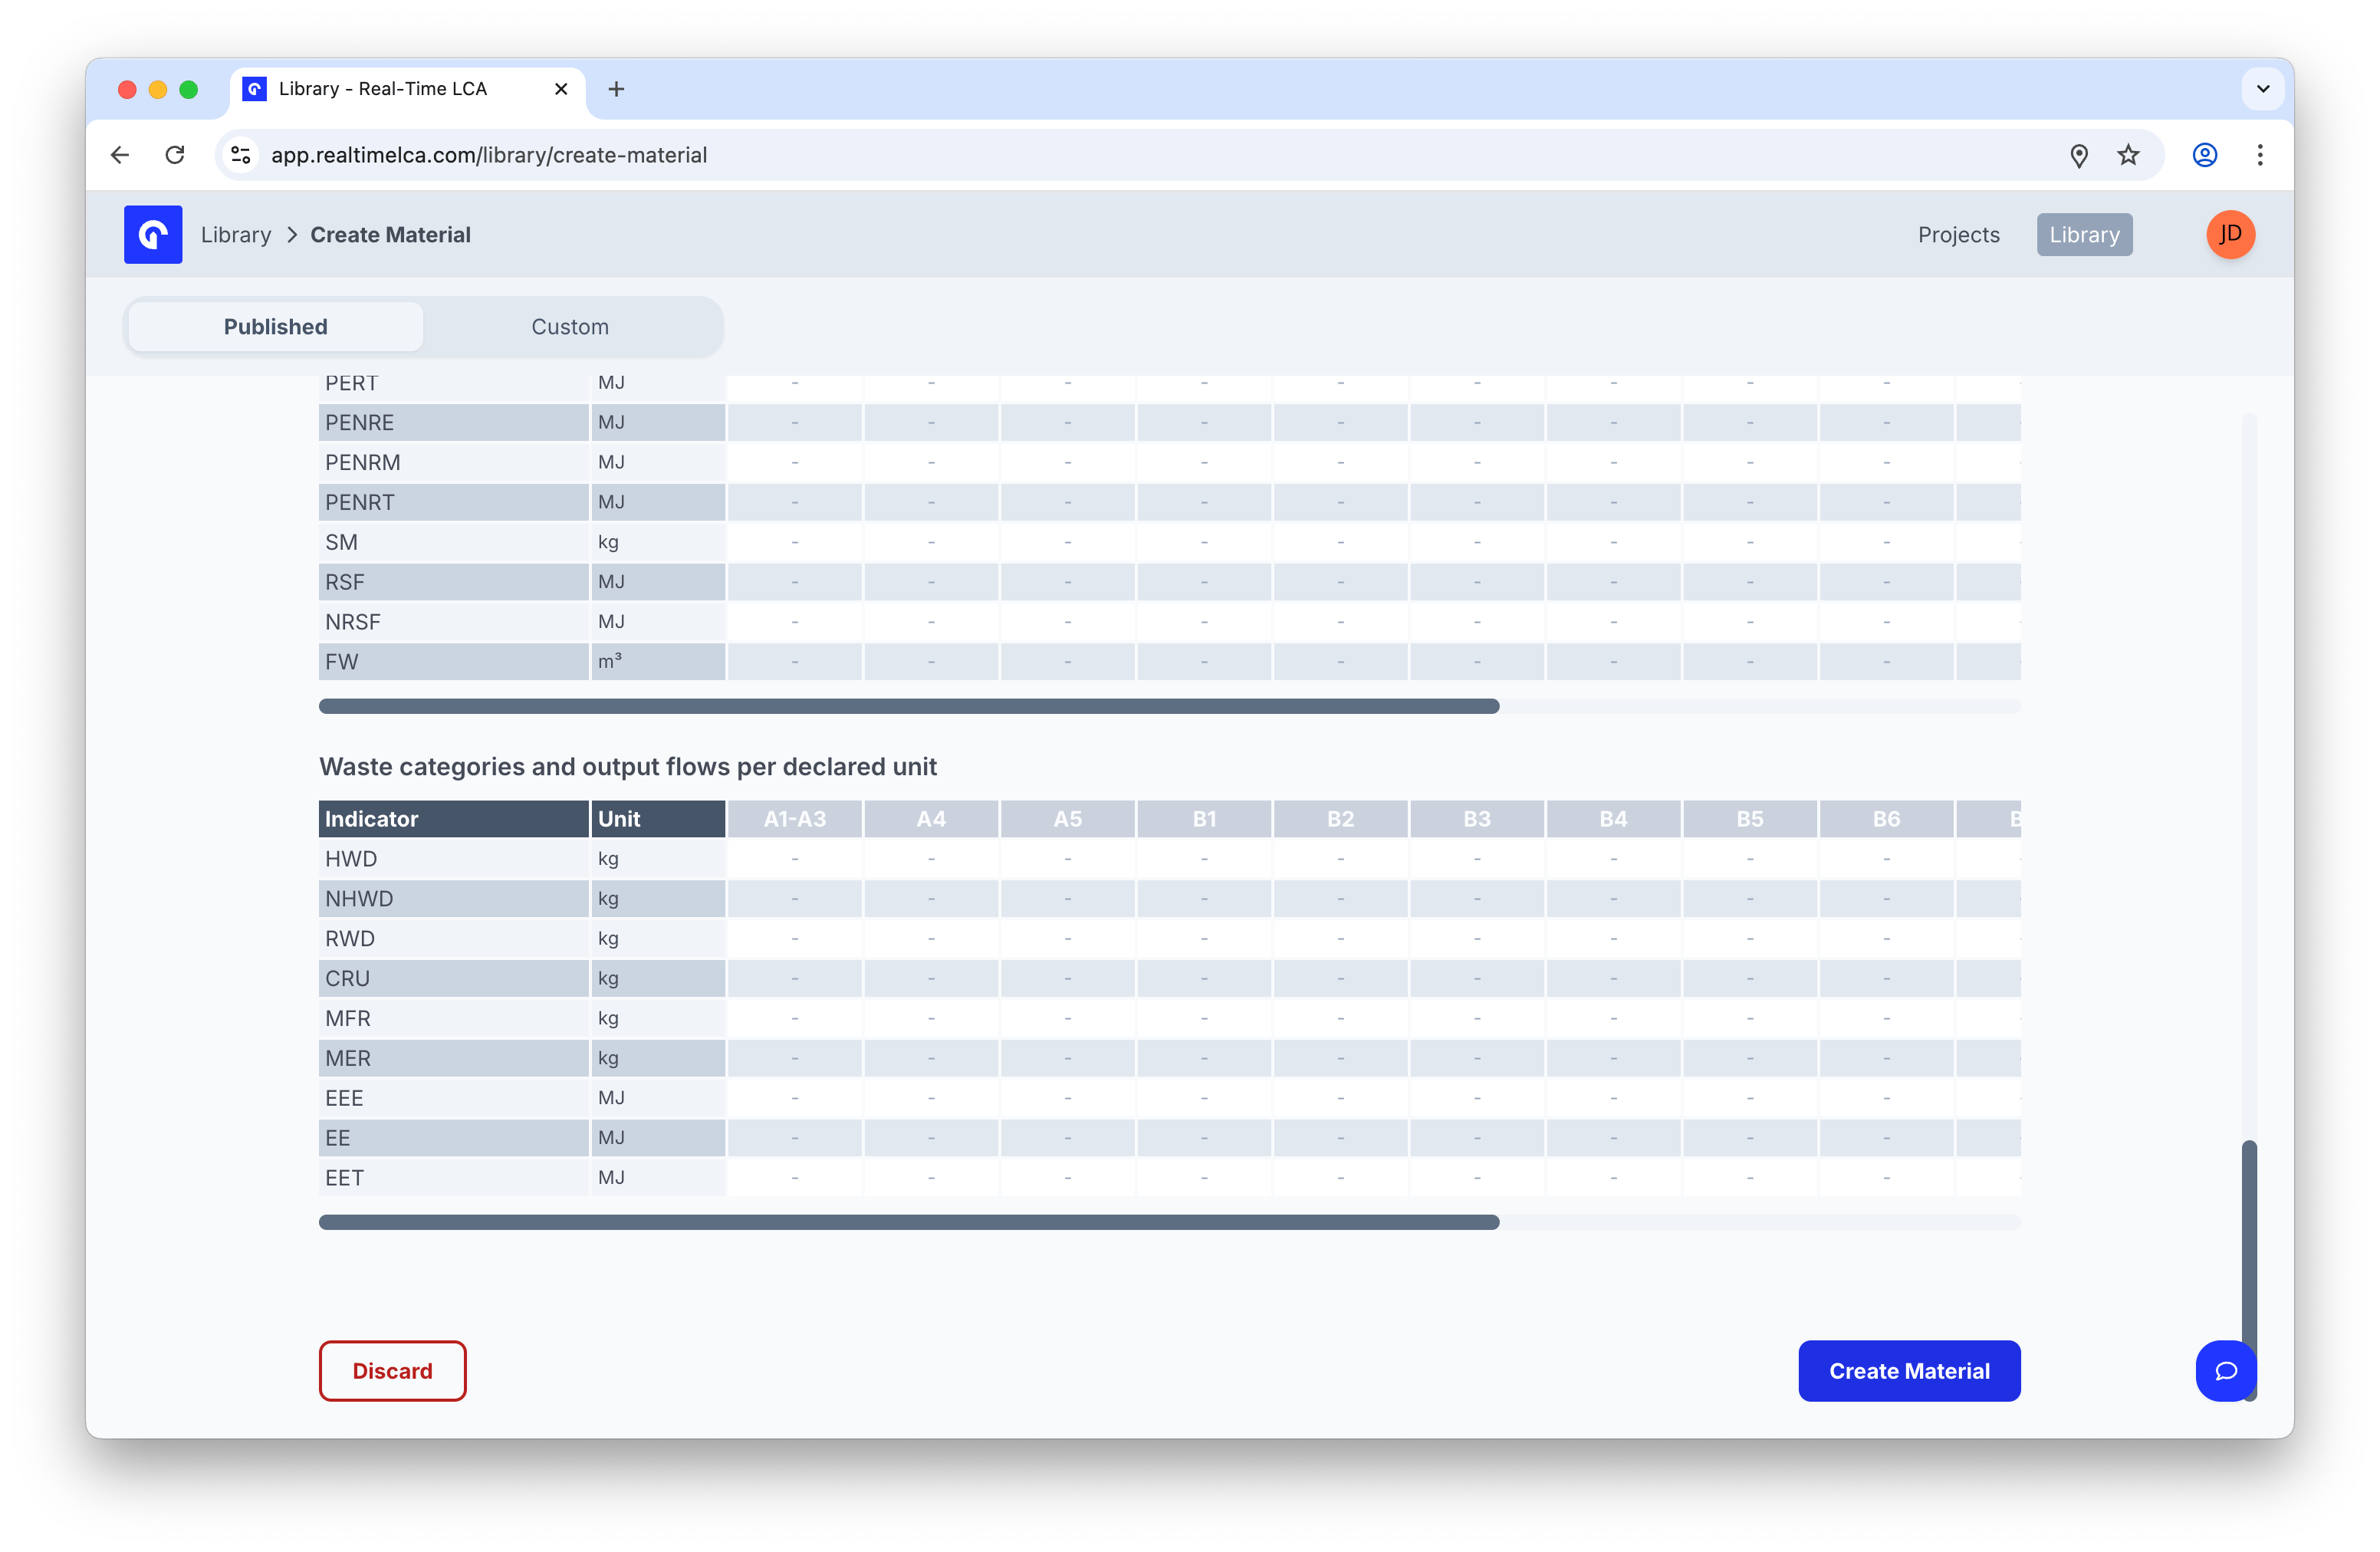
Task: Click the B3 column header
Action: 1477,819
